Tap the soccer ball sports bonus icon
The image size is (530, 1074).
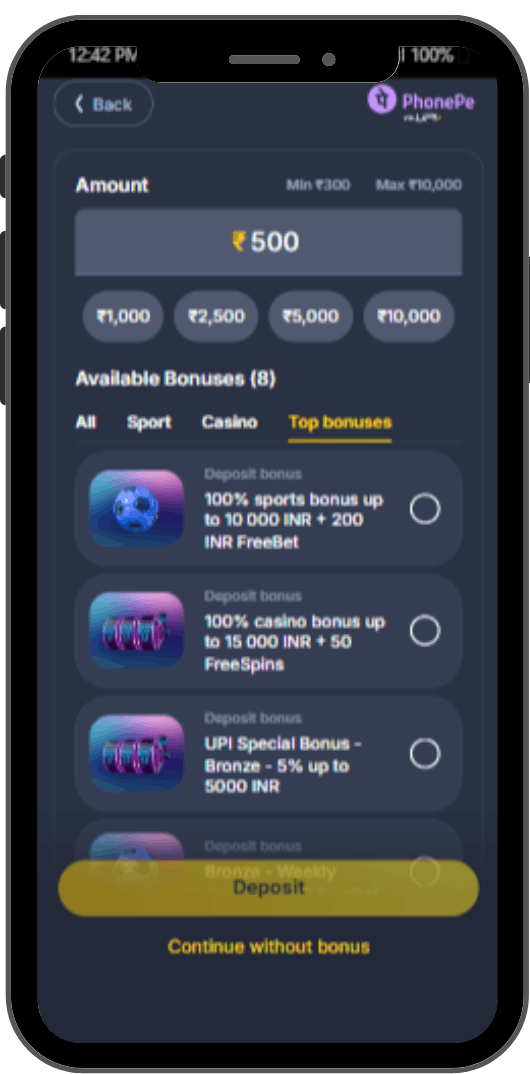pyautogui.click(x=136, y=508)
